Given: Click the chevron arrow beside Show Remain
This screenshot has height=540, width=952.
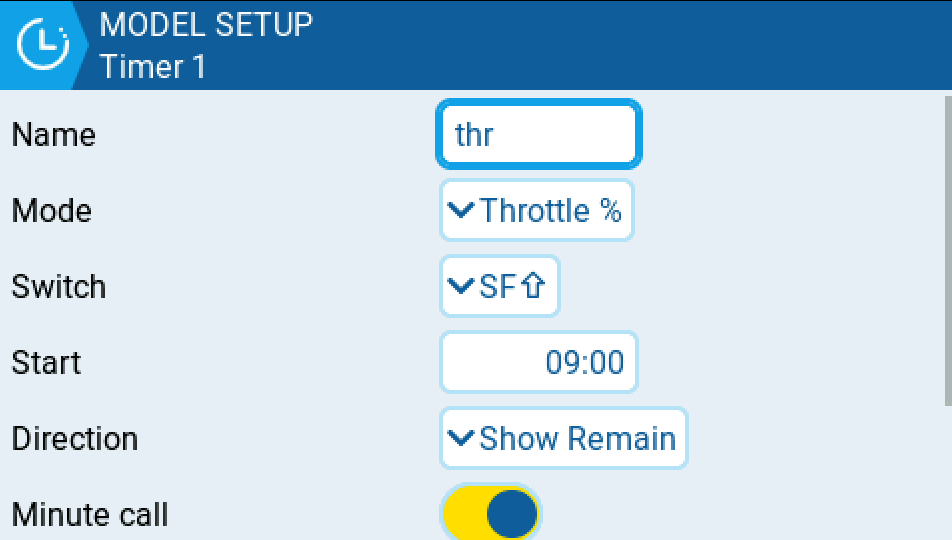Looking at the screenshot, I should [x=461, y=439].
